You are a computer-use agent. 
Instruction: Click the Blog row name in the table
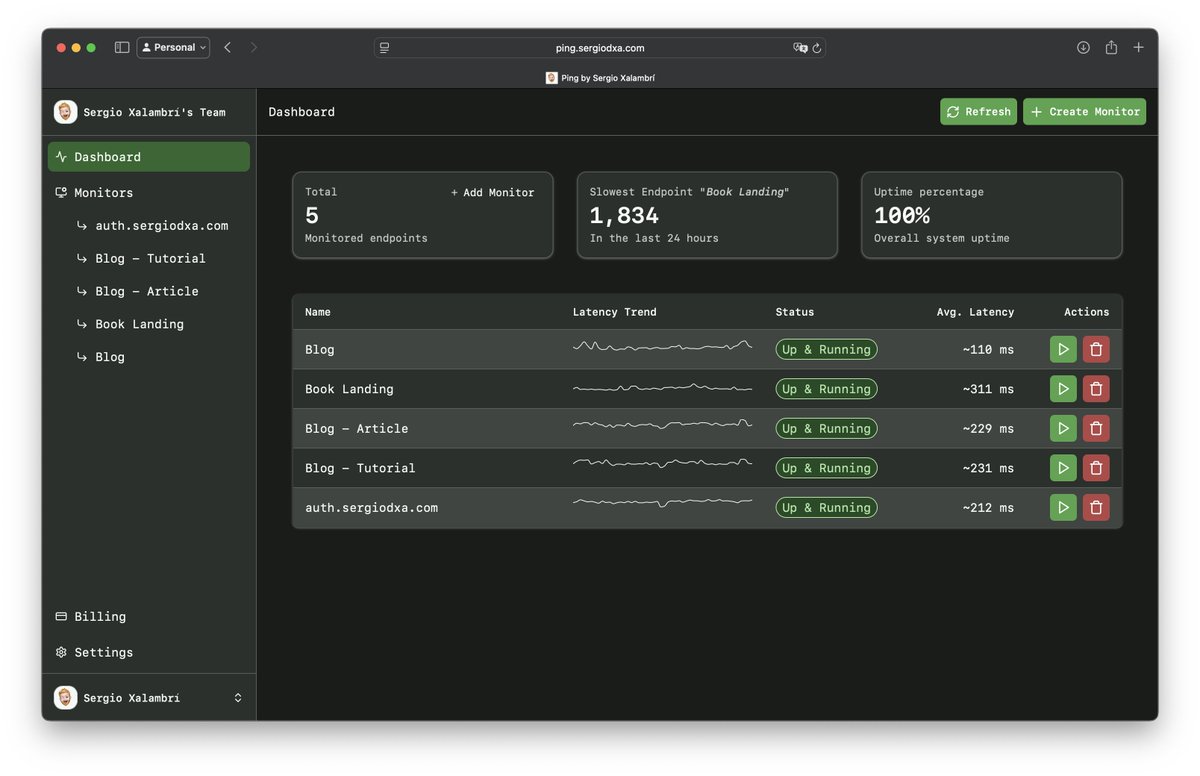[320, 350]
